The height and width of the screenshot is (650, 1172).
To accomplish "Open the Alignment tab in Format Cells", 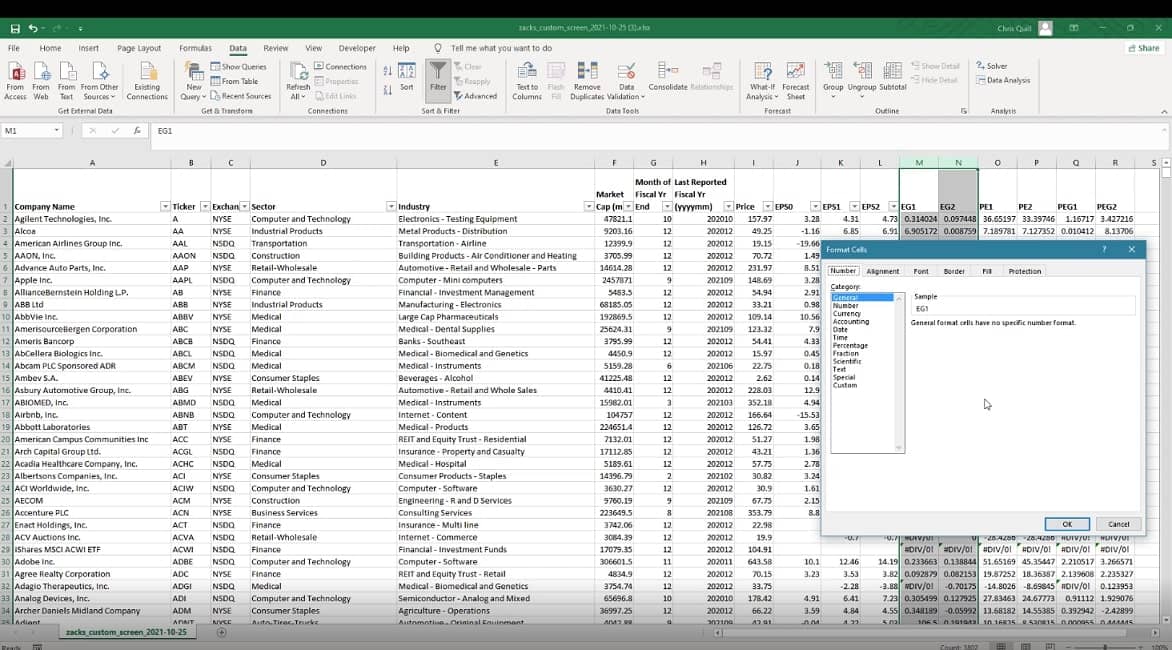I will click(x=883, y=271).
